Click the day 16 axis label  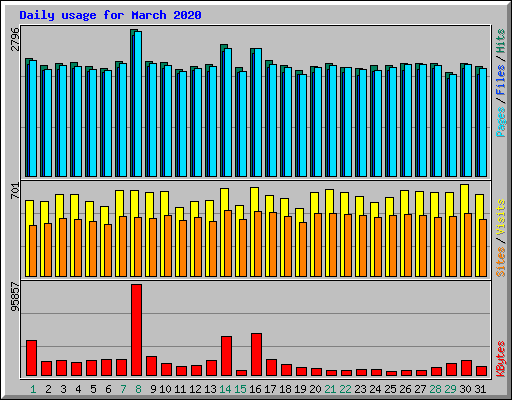pyautogui.click(x=255, y=389)
